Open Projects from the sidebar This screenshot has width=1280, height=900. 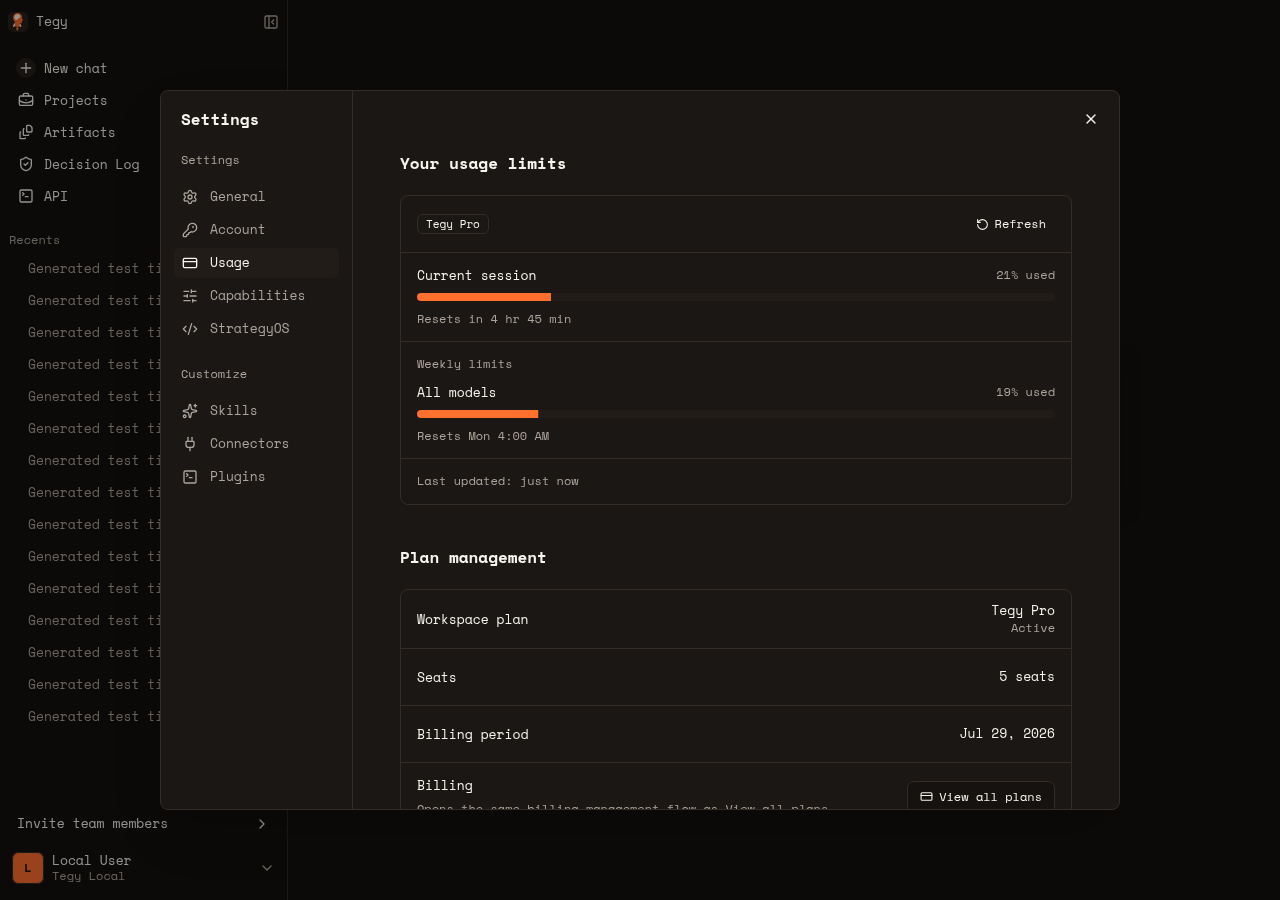[x=75, y=100]
